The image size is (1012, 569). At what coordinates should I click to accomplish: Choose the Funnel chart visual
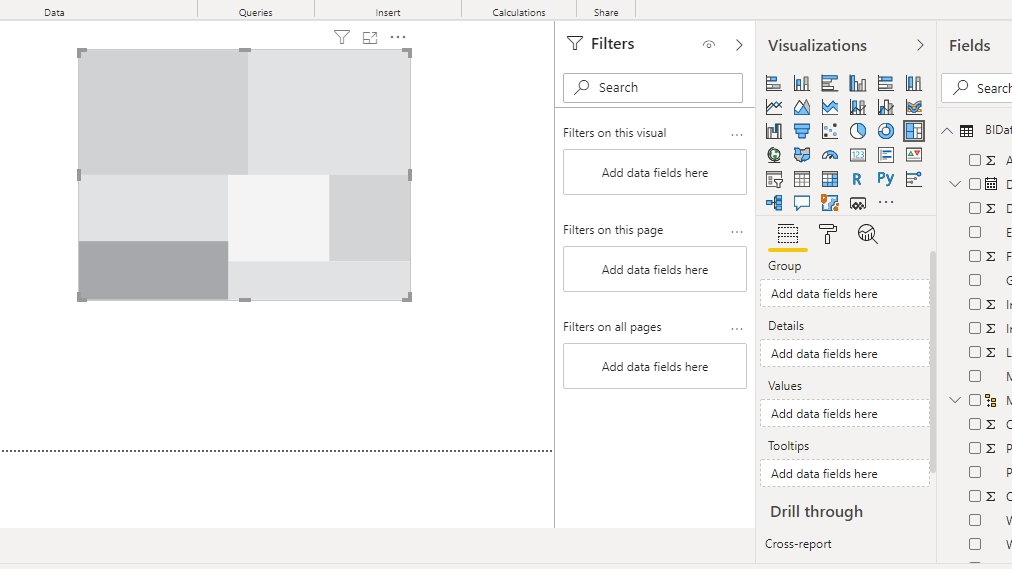click(802, 131)
